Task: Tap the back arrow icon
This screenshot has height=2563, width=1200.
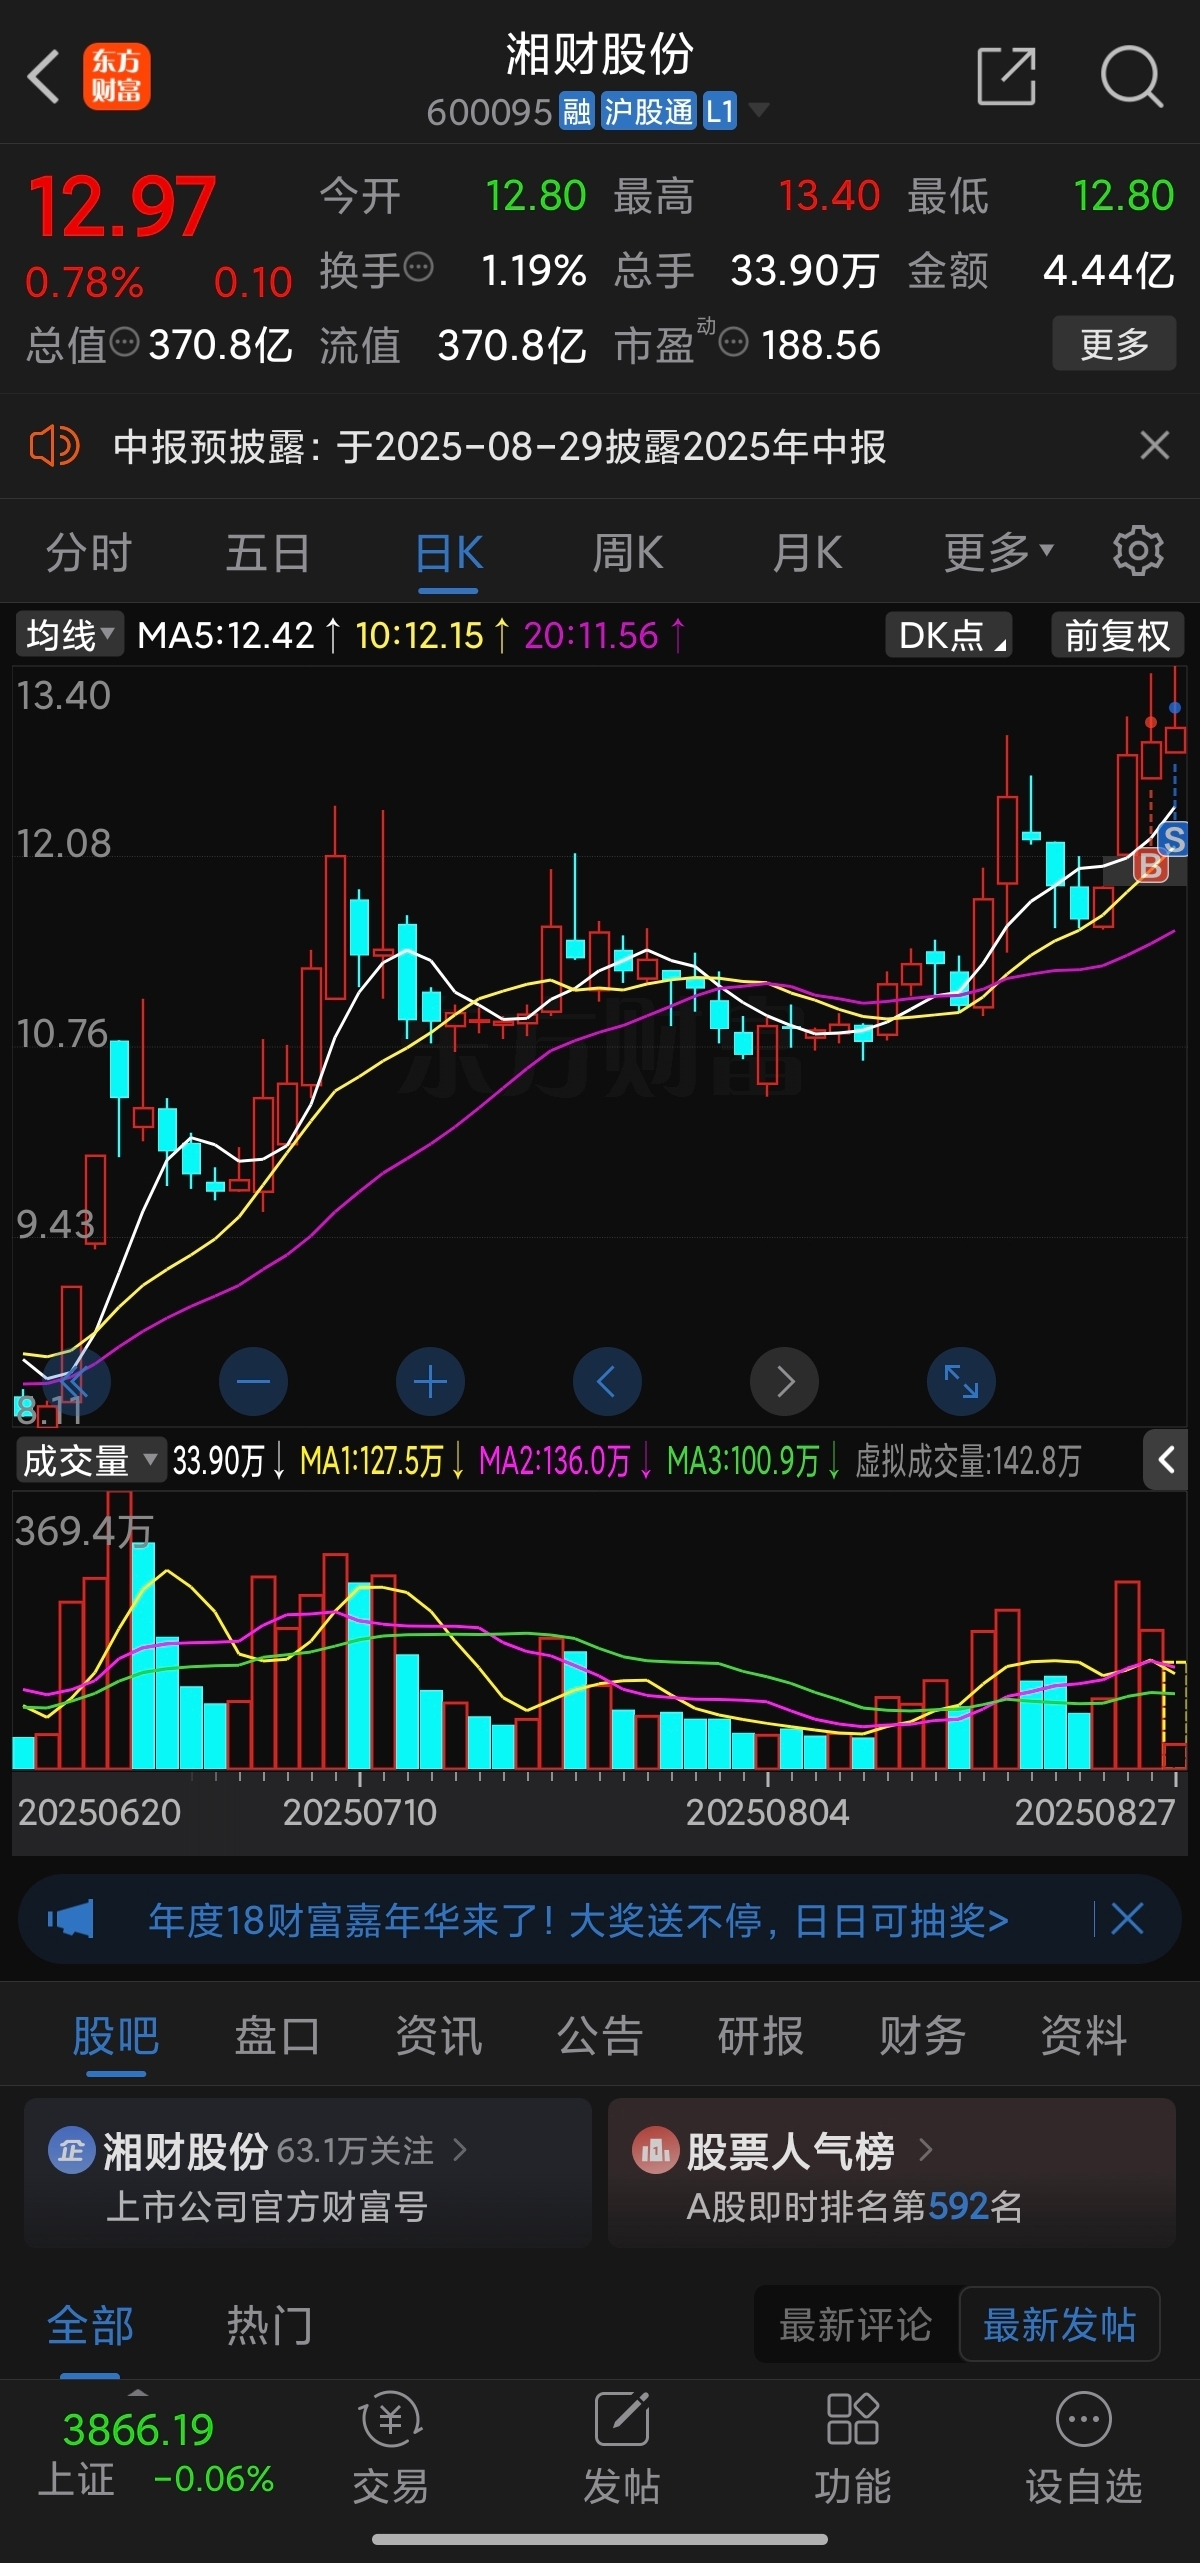Action: click(44, 77)
